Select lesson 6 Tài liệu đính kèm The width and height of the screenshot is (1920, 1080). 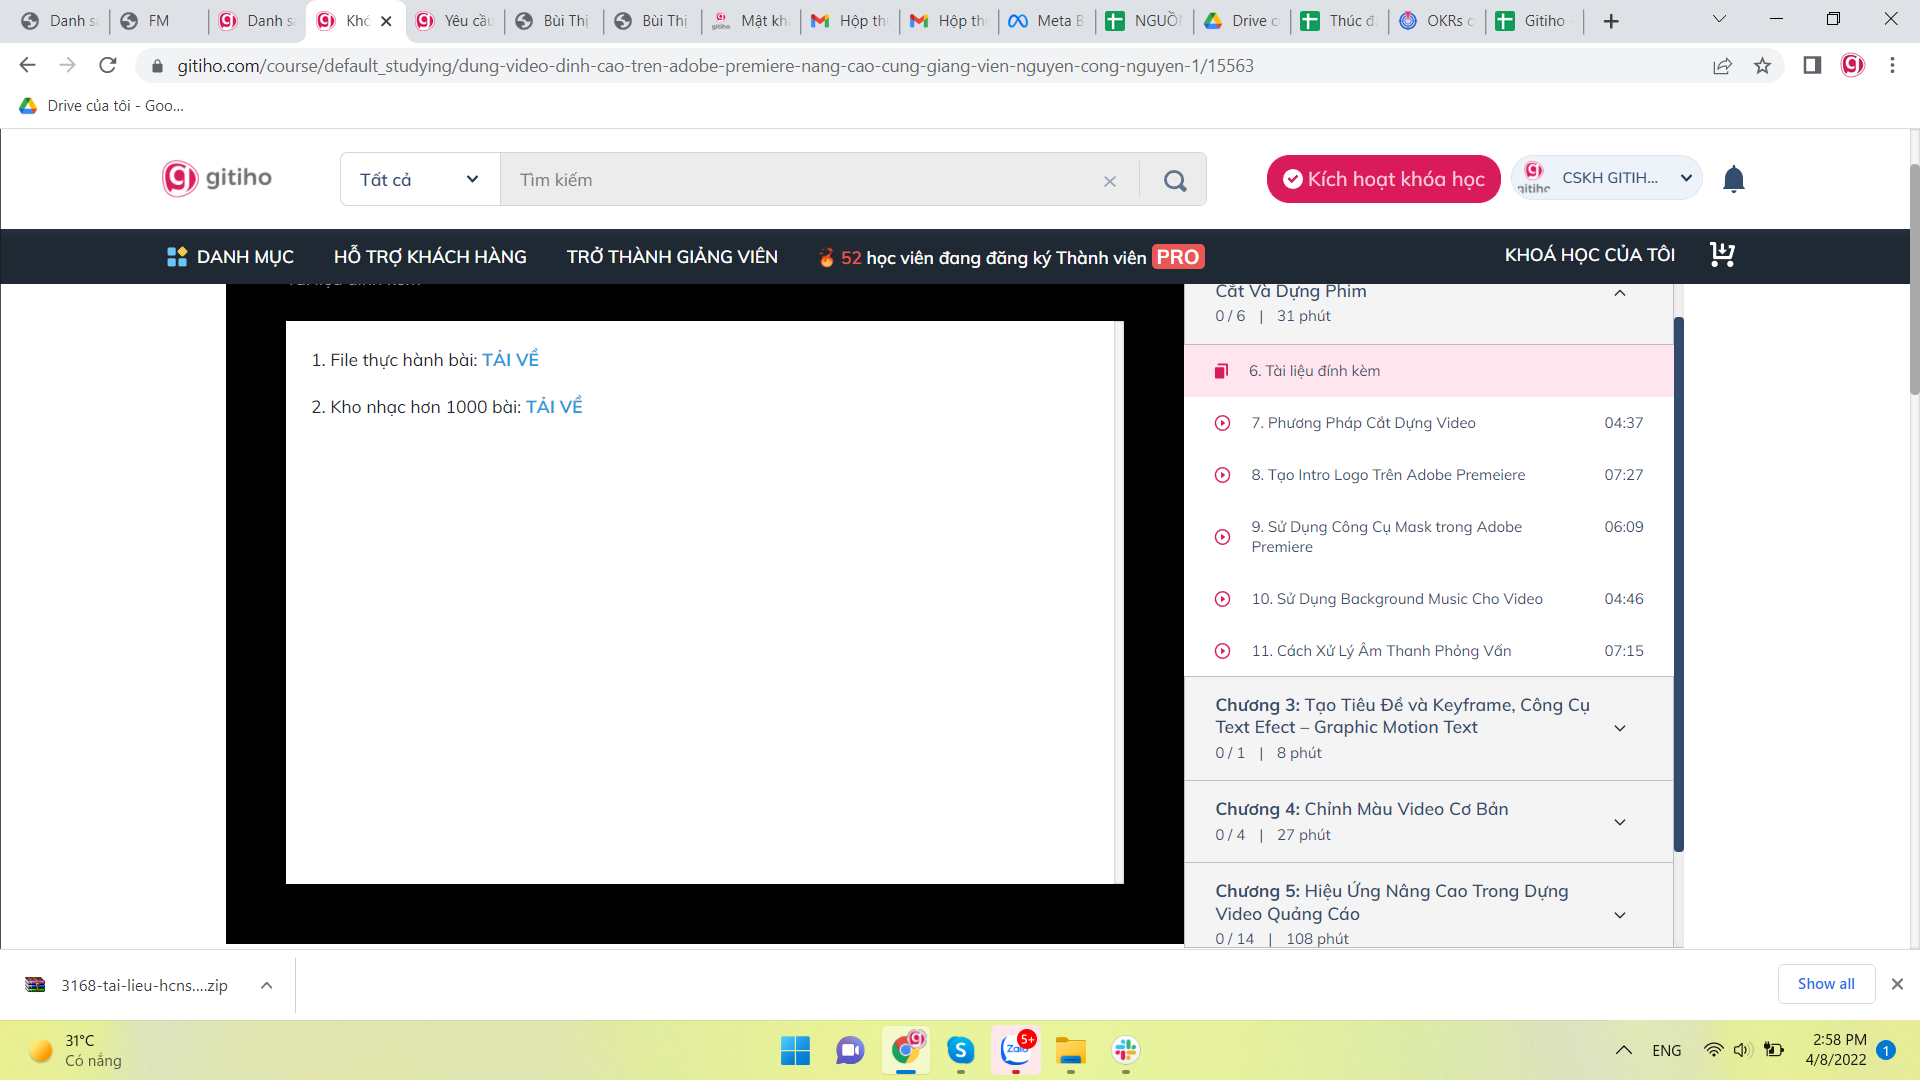click(x=1428, y=371)
